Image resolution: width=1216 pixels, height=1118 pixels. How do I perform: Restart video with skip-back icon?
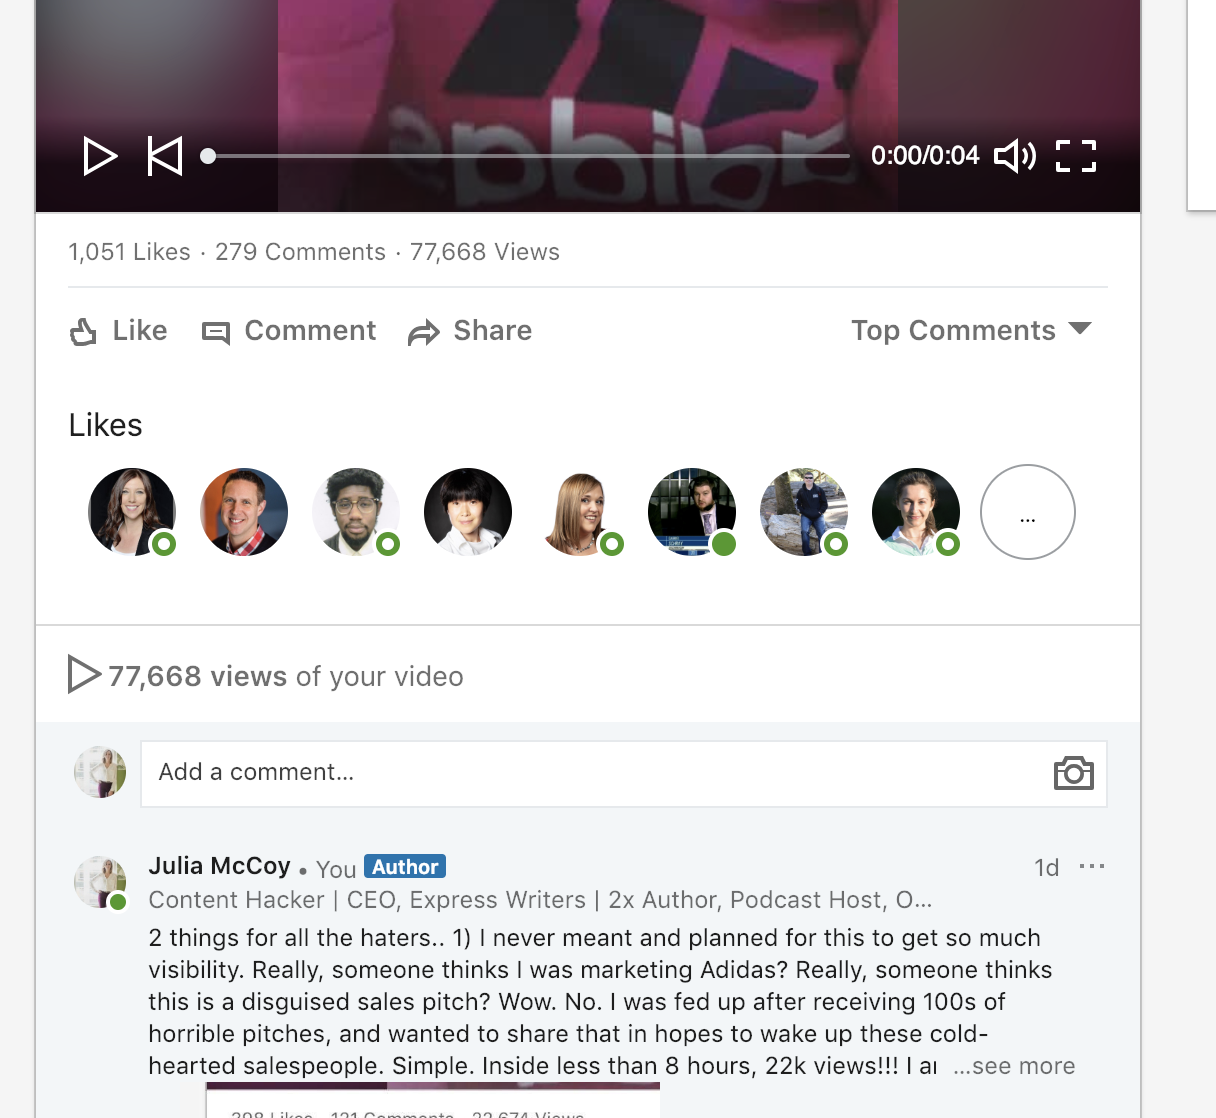pyautogui.click(x=165, y=156)
